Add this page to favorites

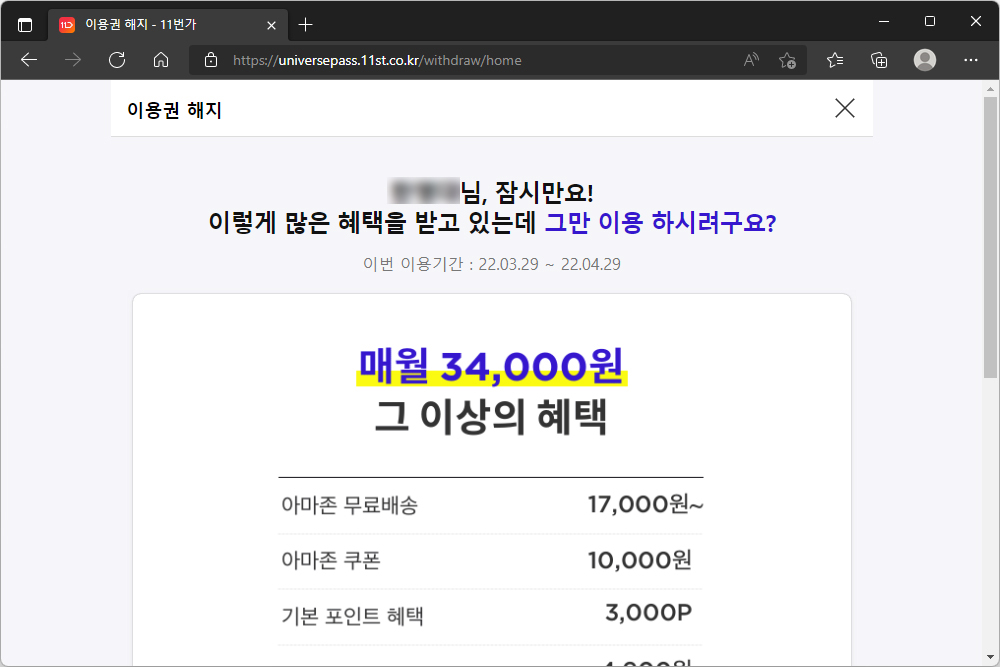[x=788, y=60]
